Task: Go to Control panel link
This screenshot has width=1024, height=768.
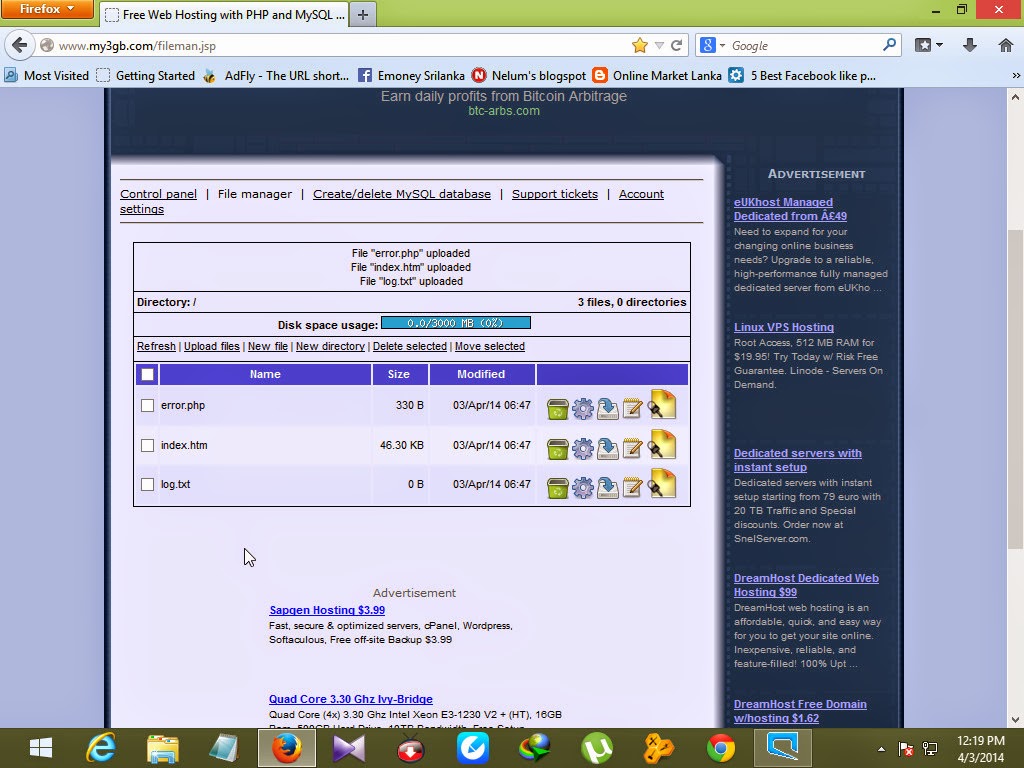Action: tap(158, 194)
